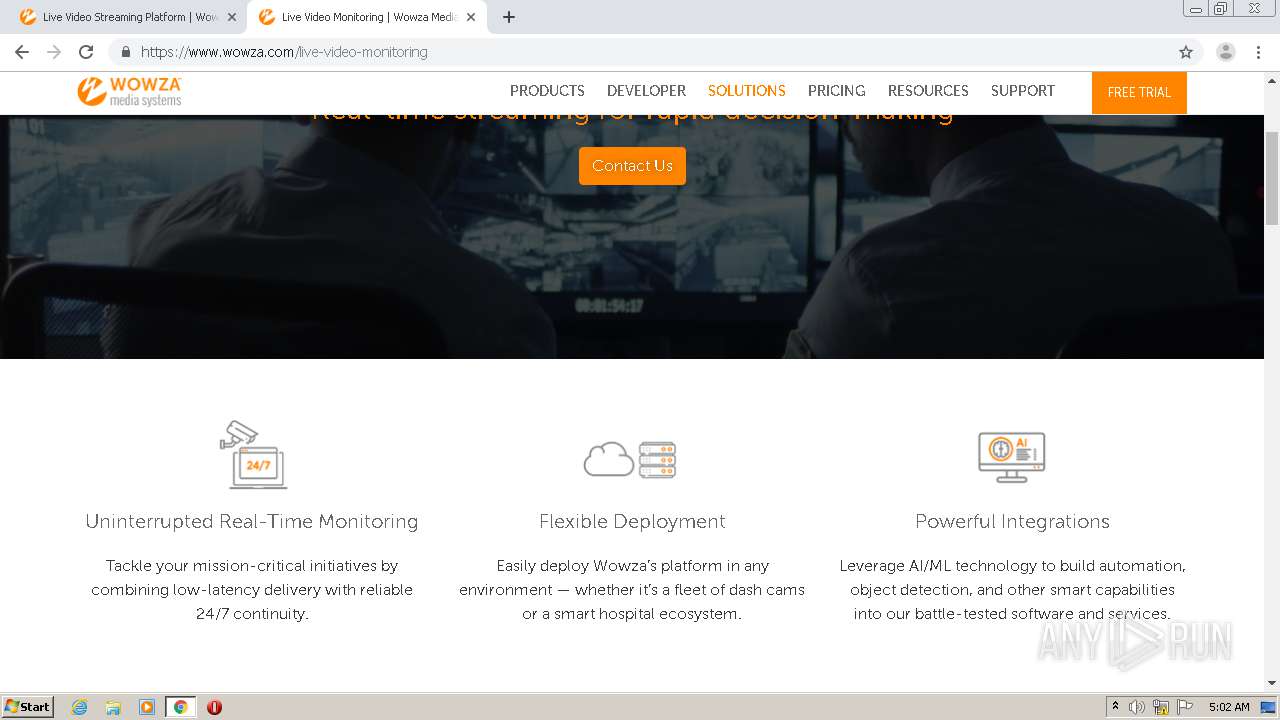Click the scrollbar down arrow
The height and width of the screenshot is (720, 1280).
(1272, 683)
